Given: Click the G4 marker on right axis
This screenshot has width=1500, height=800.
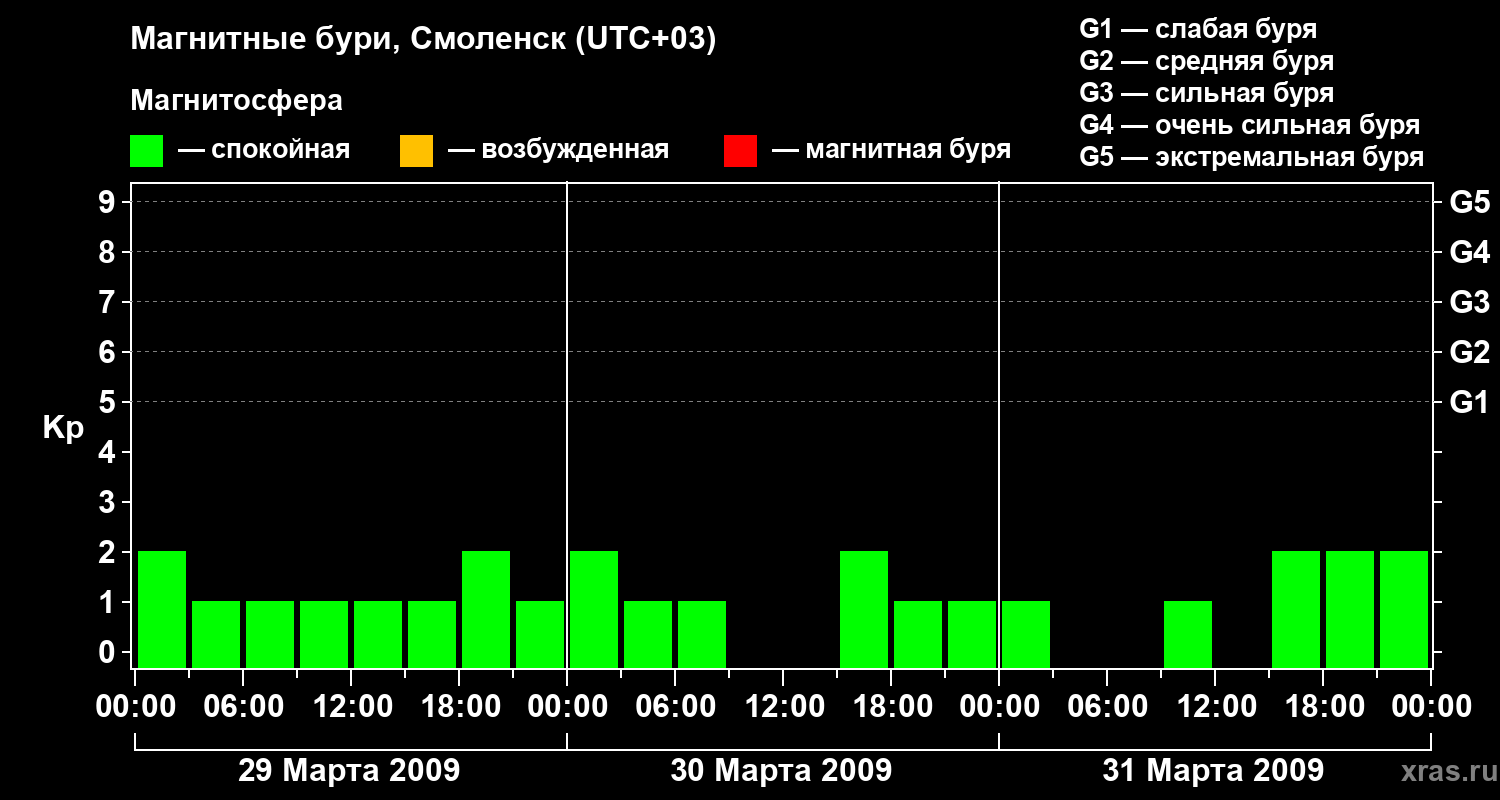Looking at the screenshot, I should (1469, 252).
